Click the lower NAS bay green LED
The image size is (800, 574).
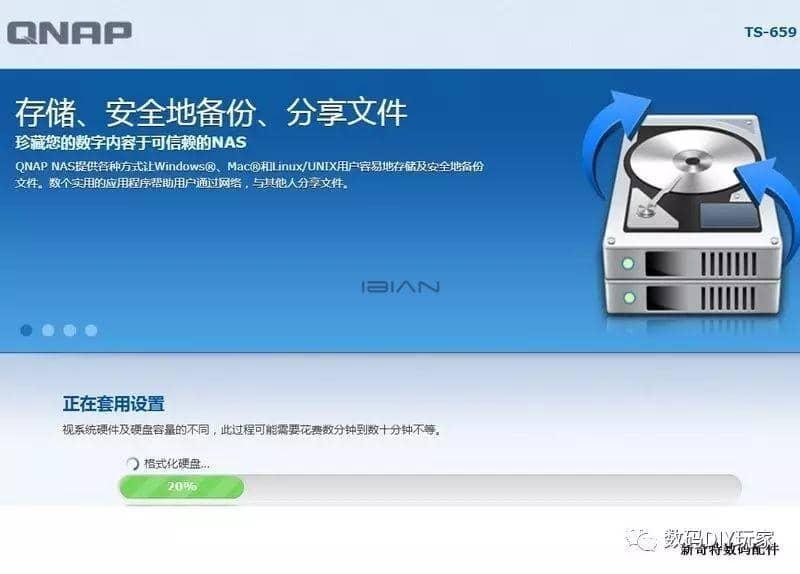[630, 297]
